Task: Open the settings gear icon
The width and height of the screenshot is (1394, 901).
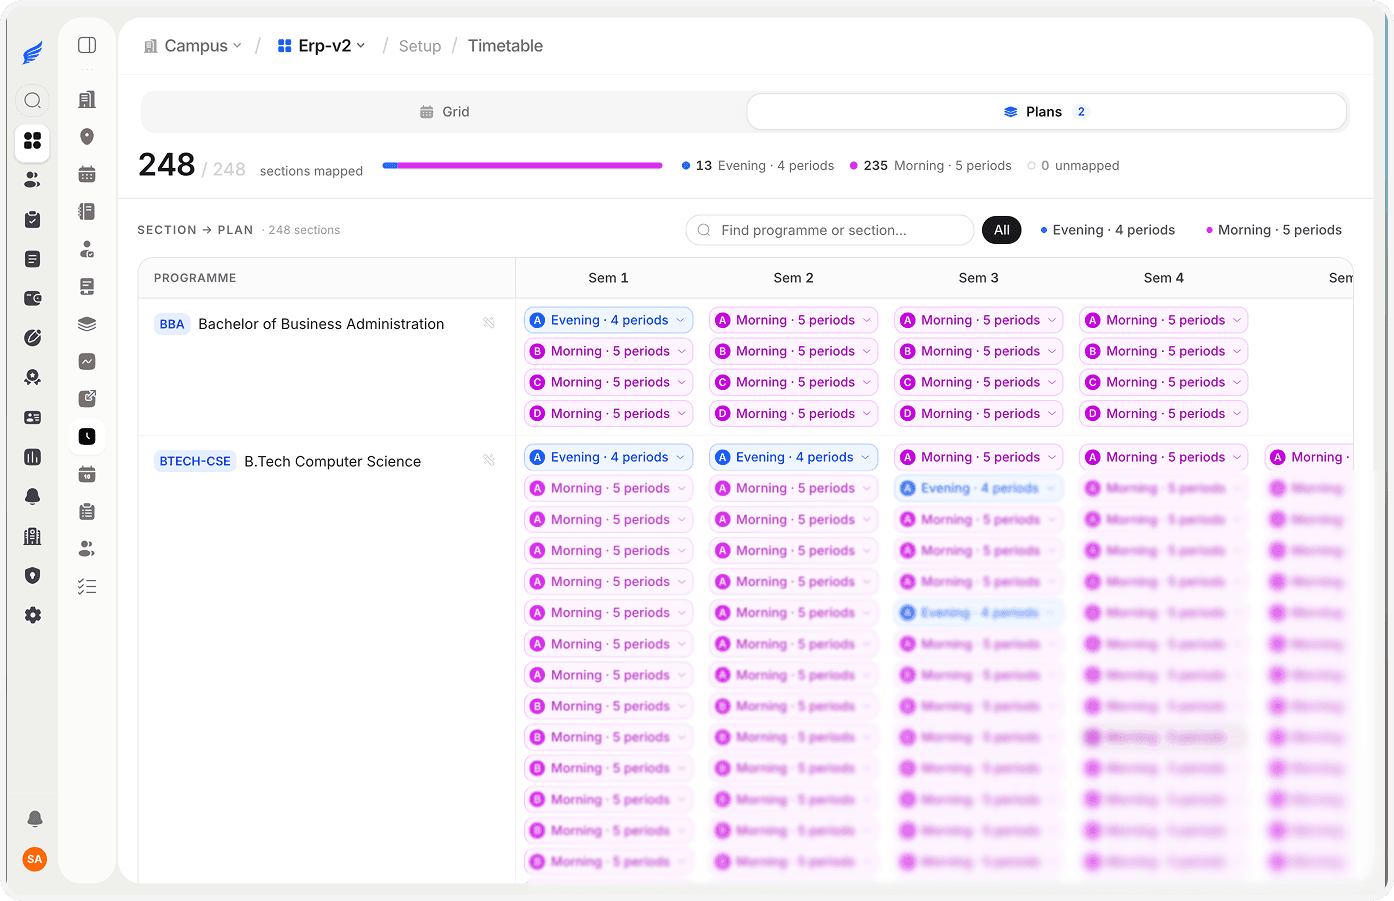Action: pyautogui.click(x=33, y=615)
